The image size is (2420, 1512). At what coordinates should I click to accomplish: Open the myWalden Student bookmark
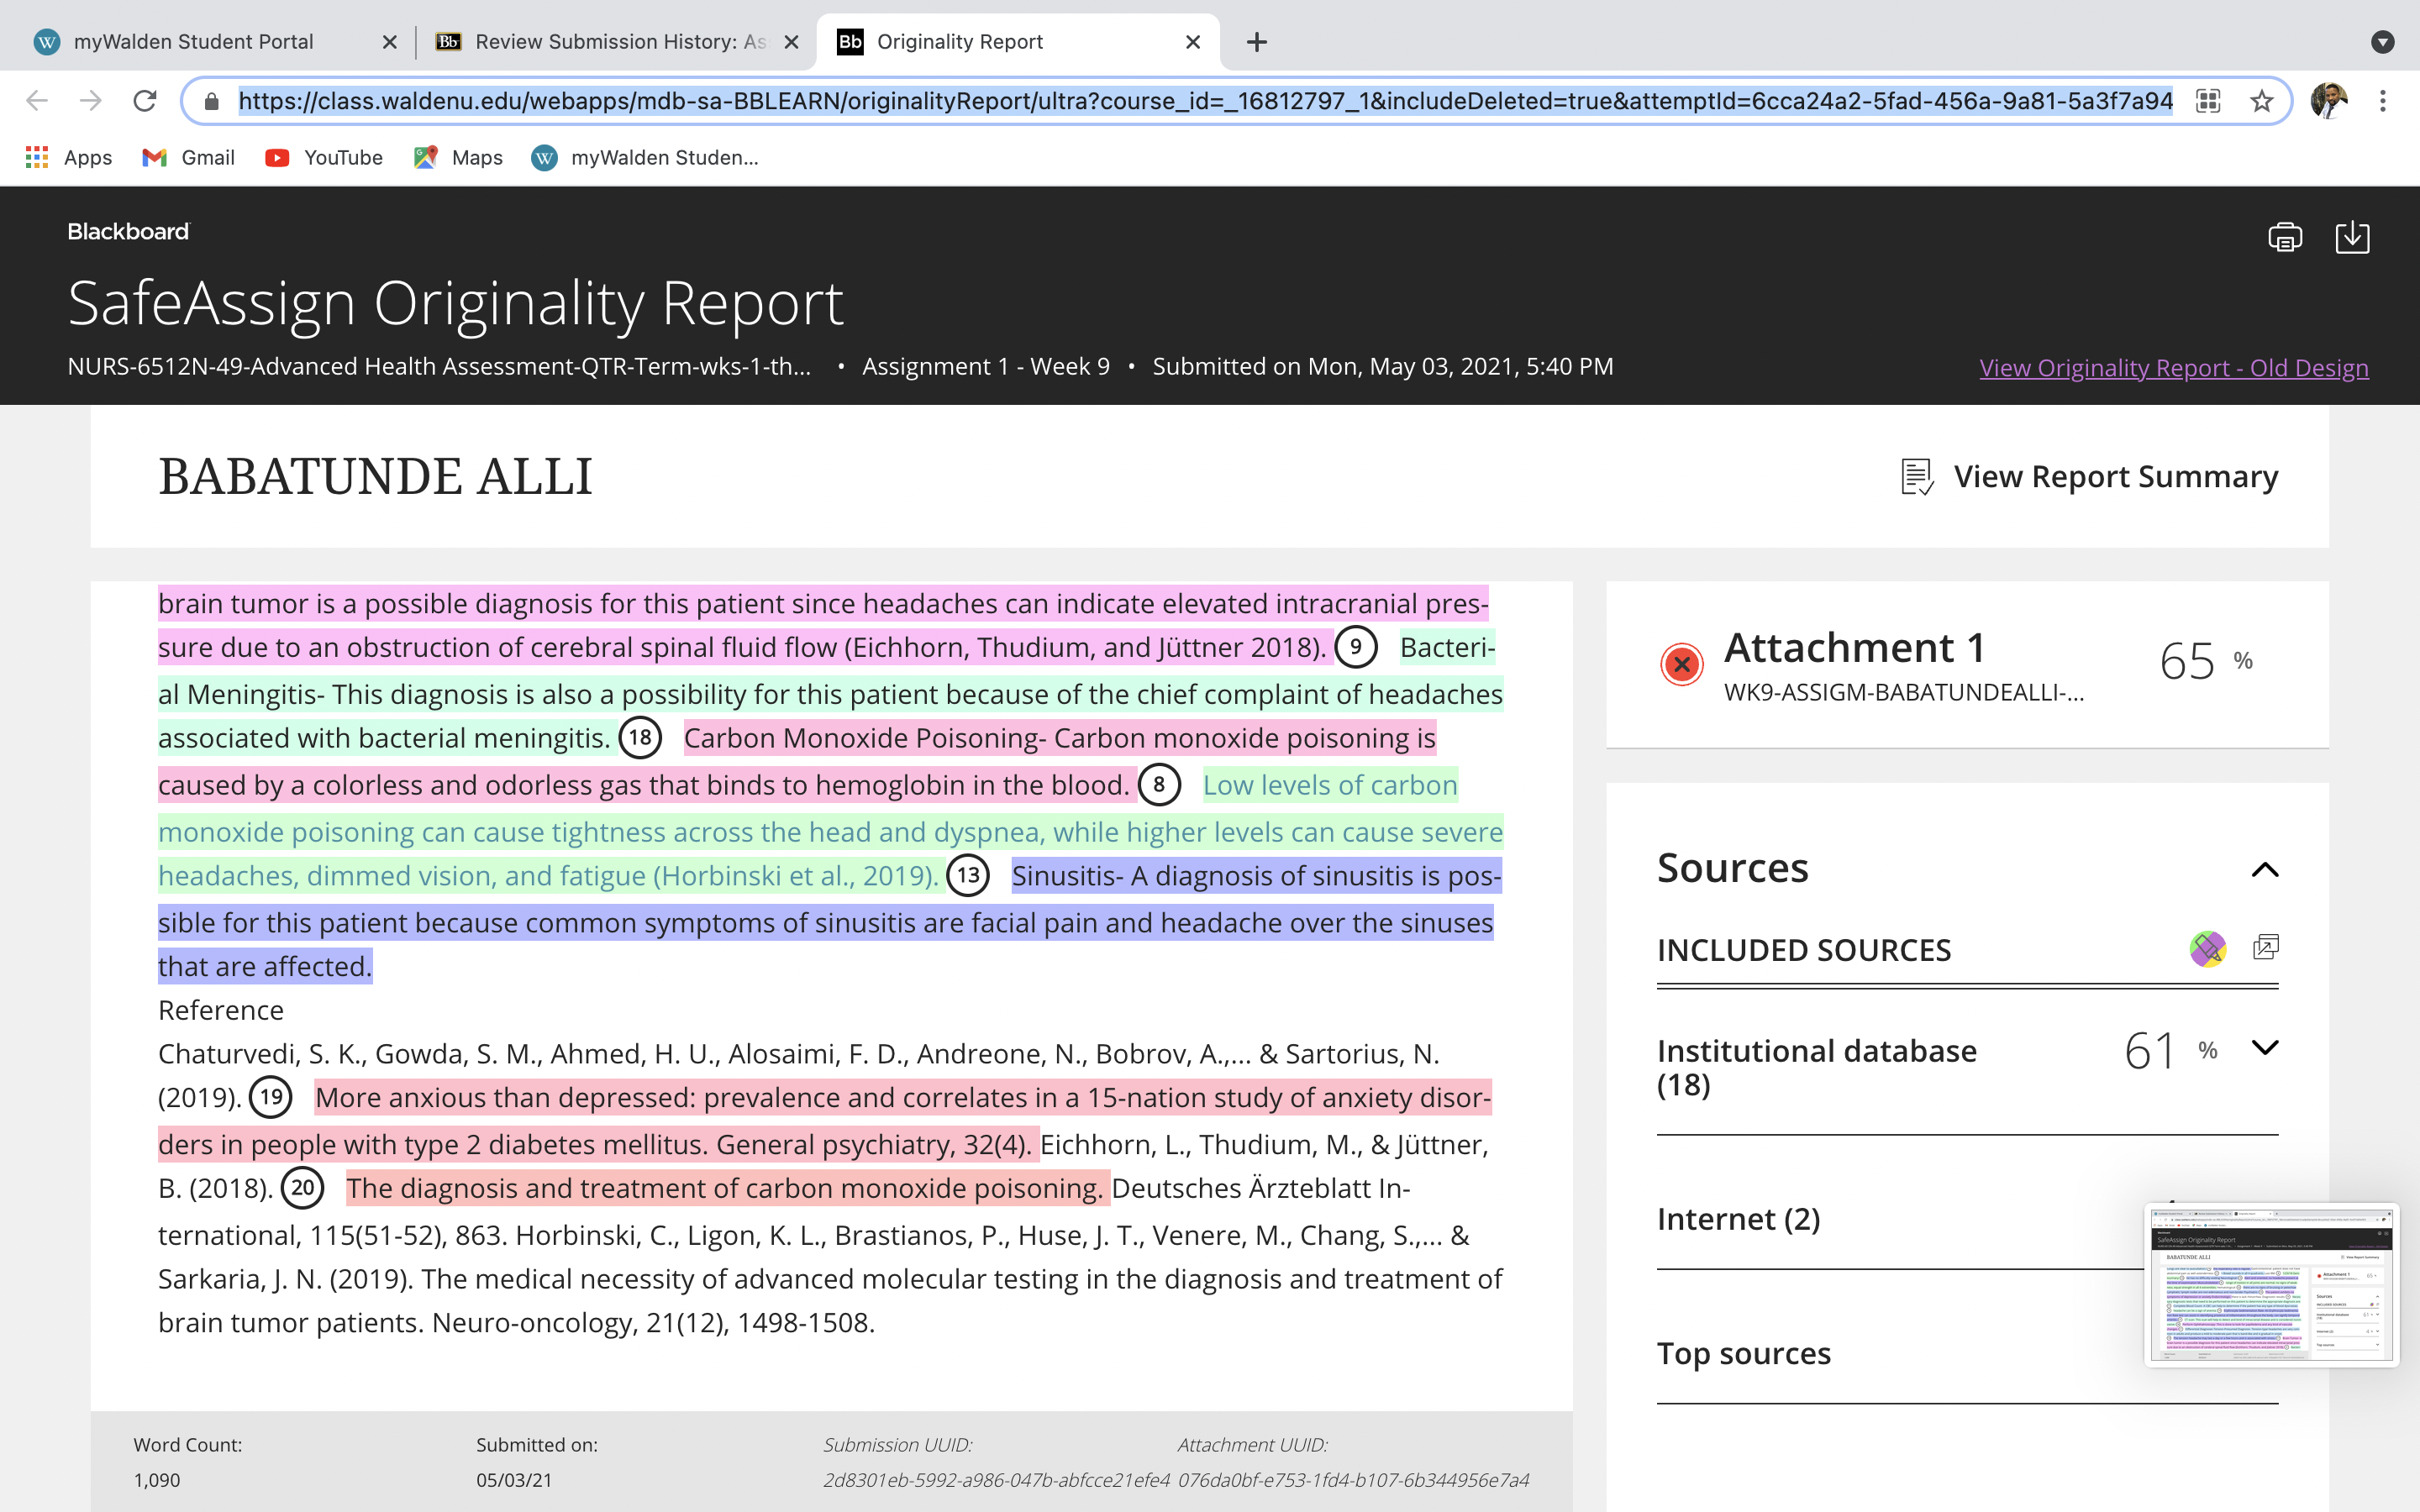pos(645,157)
